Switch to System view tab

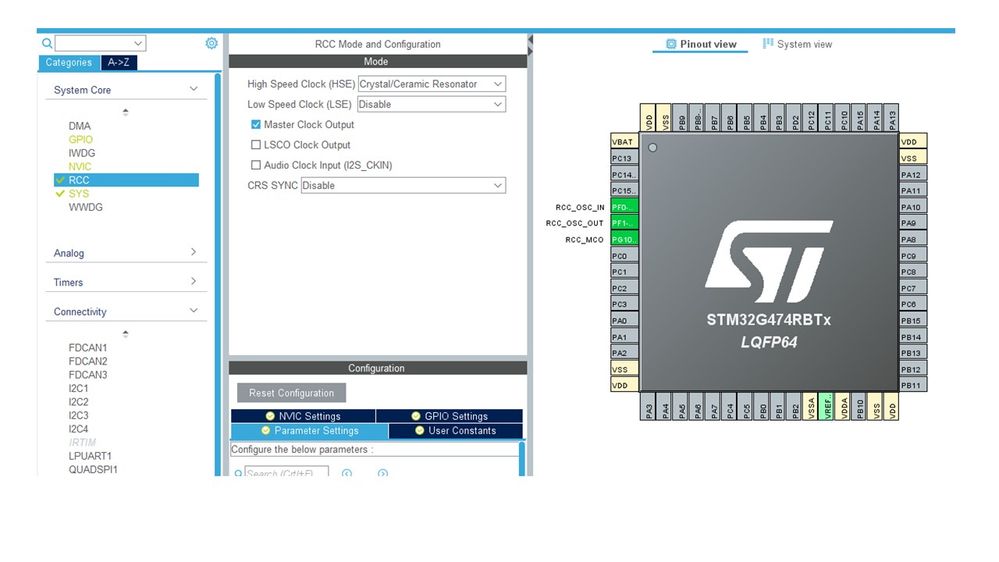point(798,44)
